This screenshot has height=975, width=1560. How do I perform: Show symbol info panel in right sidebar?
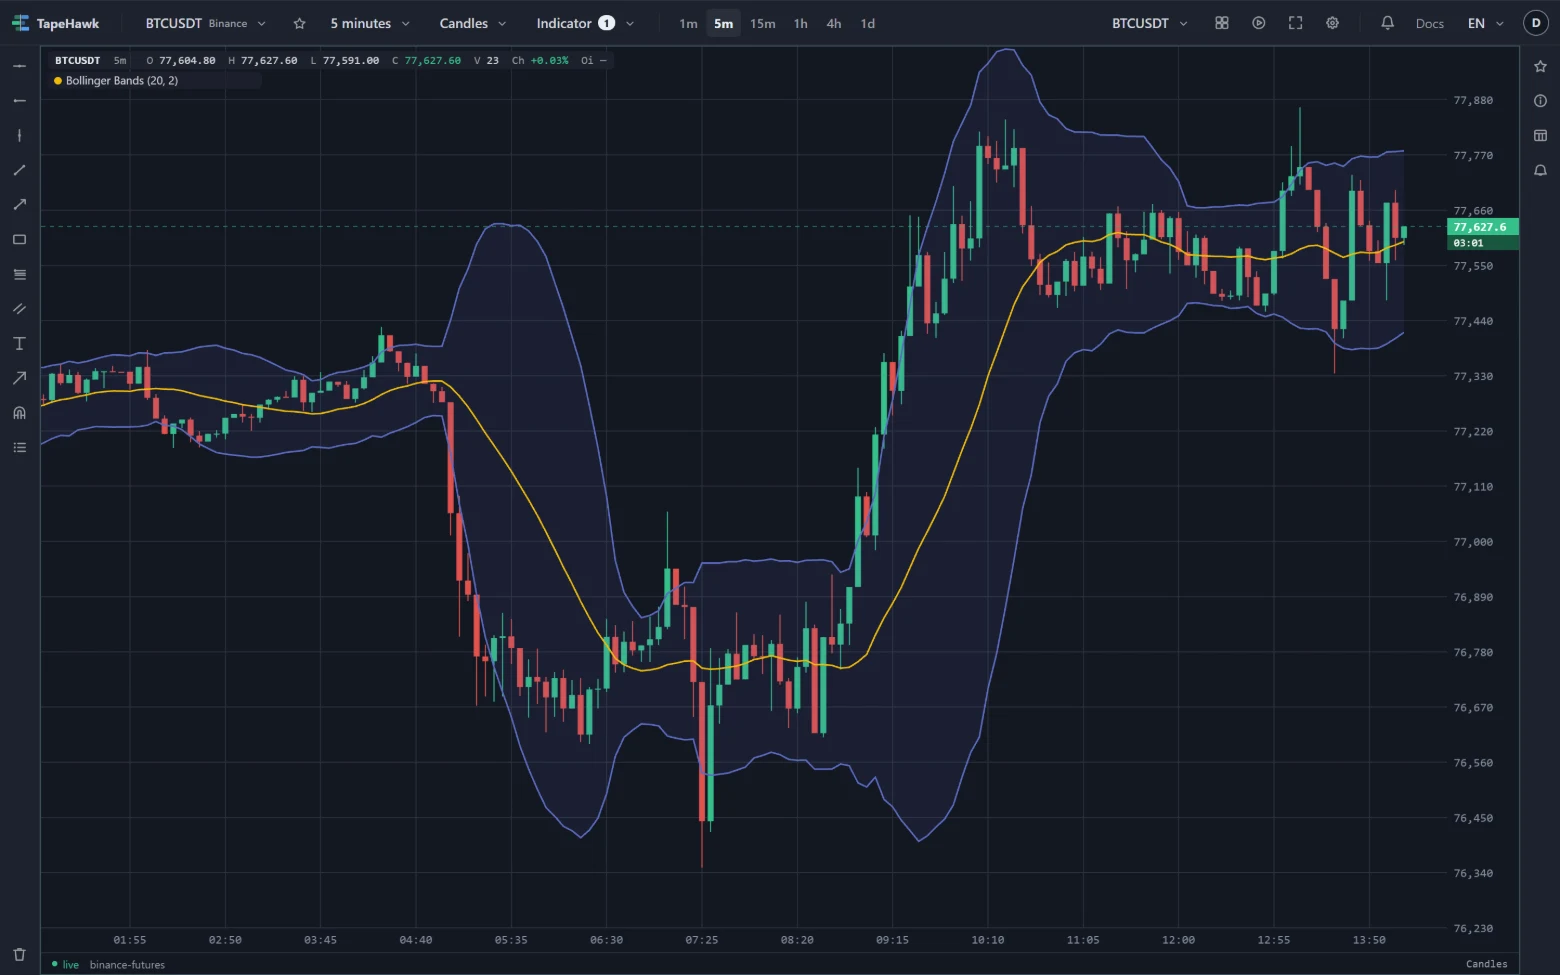[1540, 101]
